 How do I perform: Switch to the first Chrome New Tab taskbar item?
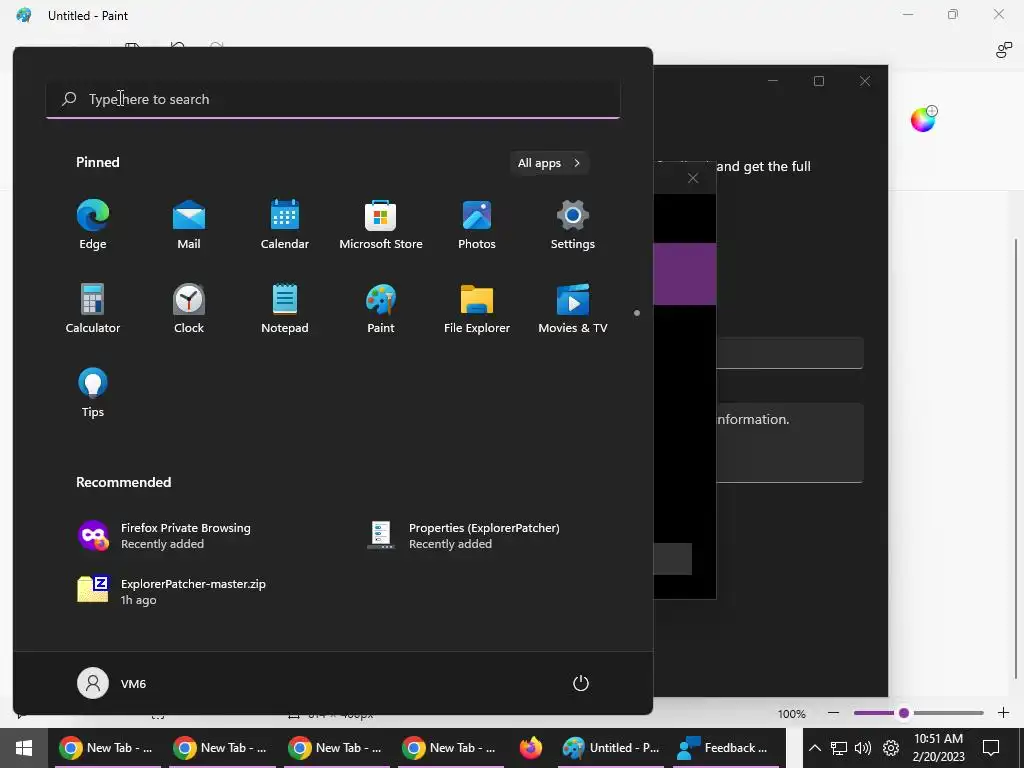tap(106, 748)
